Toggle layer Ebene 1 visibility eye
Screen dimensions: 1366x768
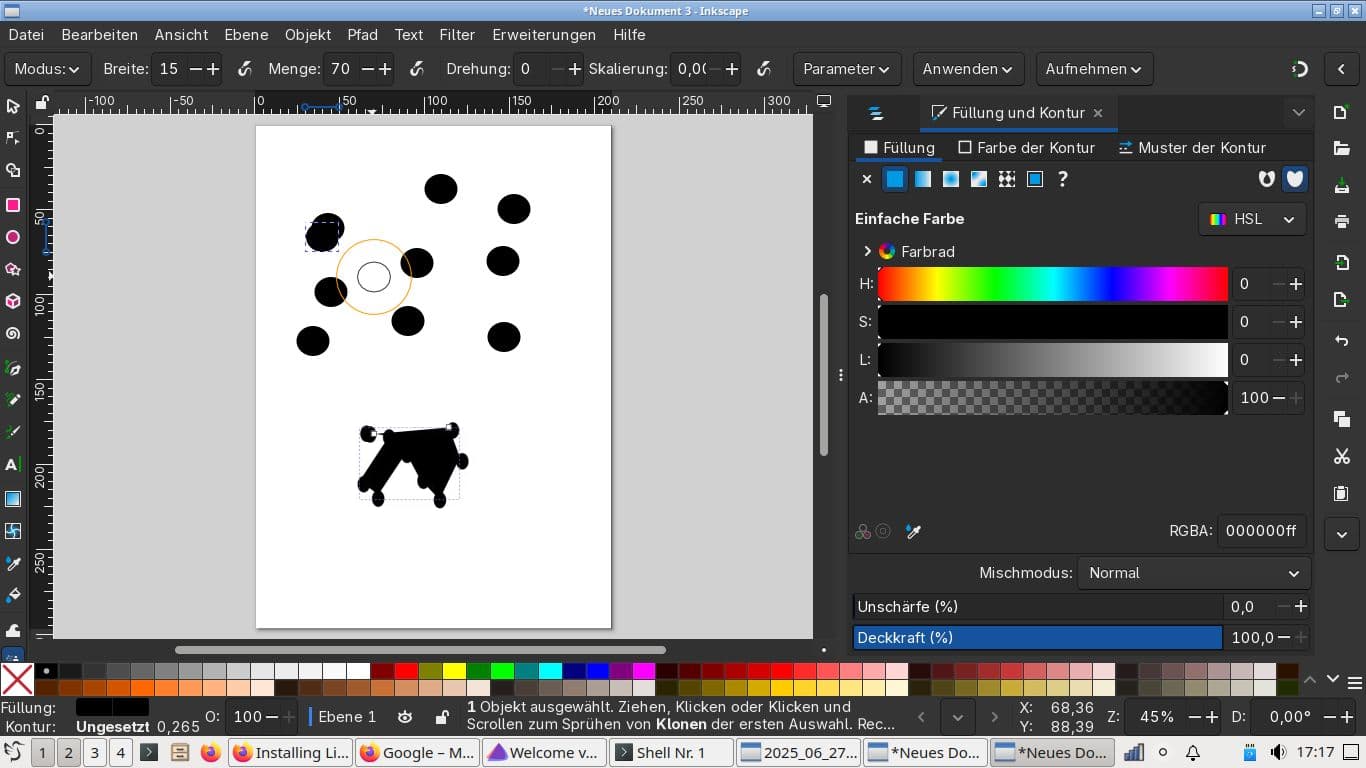(x=405, y=717)
